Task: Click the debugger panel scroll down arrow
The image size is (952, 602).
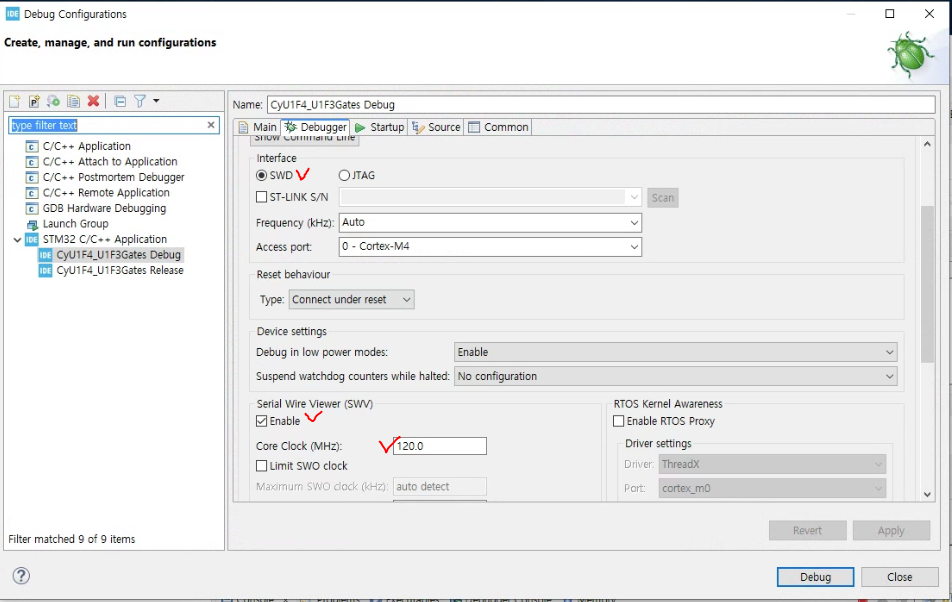Action: (927, 494)
